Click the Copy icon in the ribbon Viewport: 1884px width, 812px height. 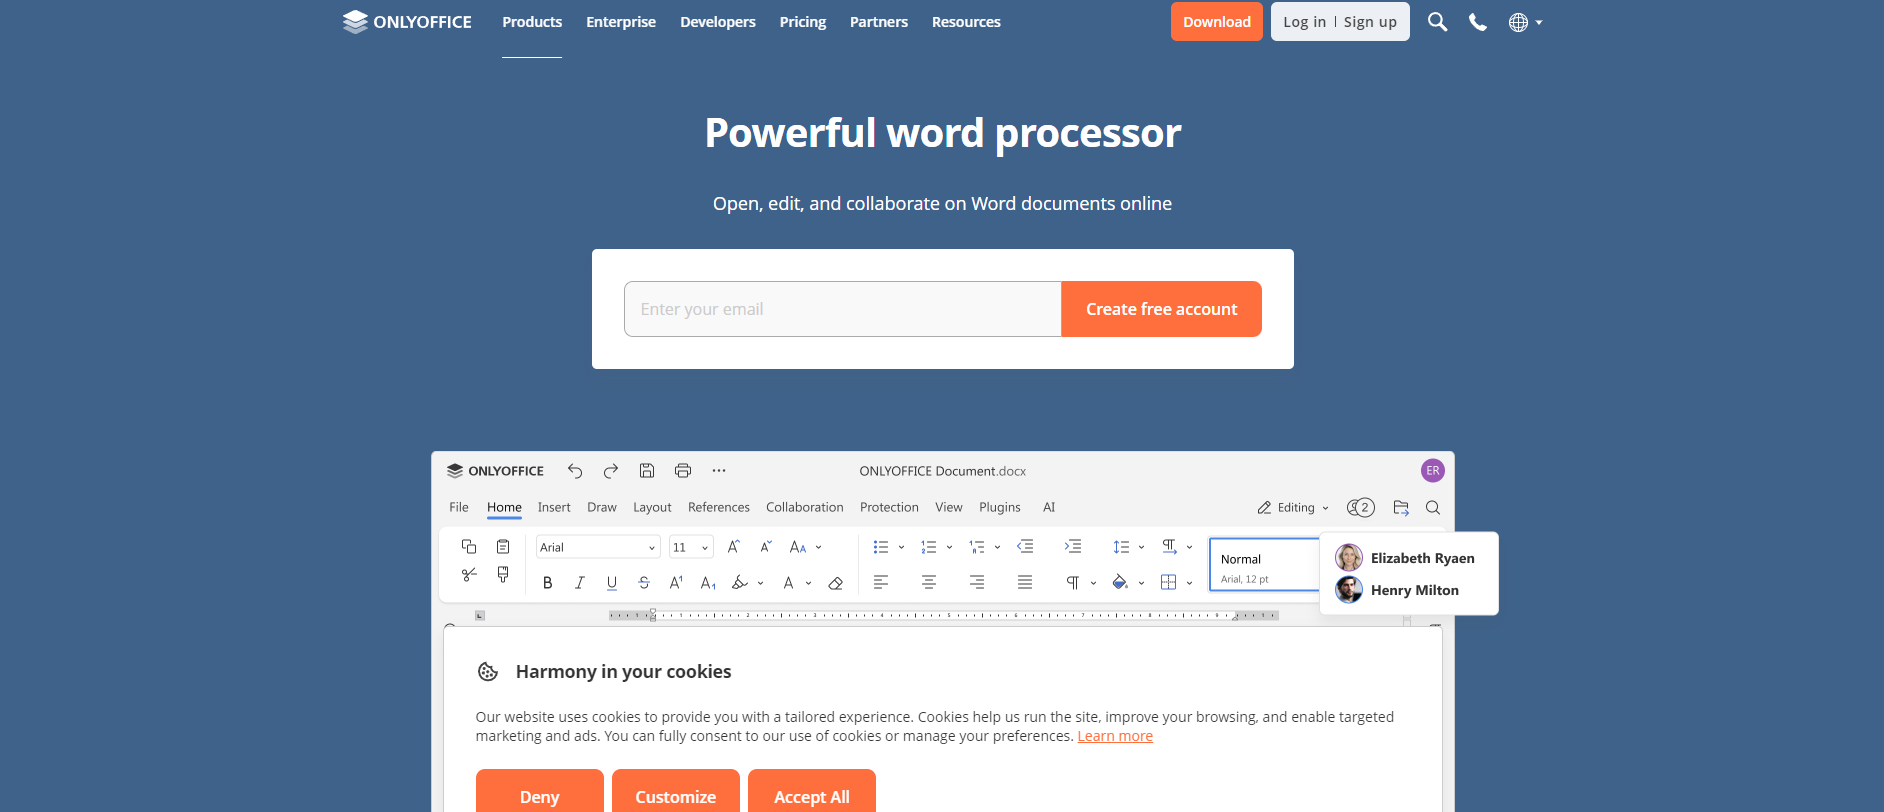point(469,546)
